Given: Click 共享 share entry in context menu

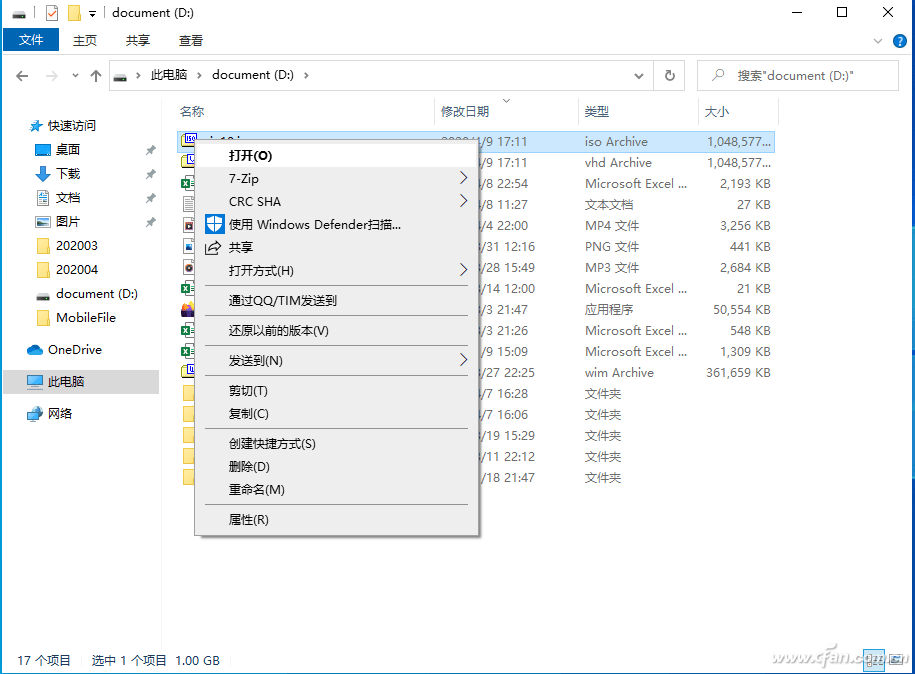Looking at the screenshot, I should [240, 247].
